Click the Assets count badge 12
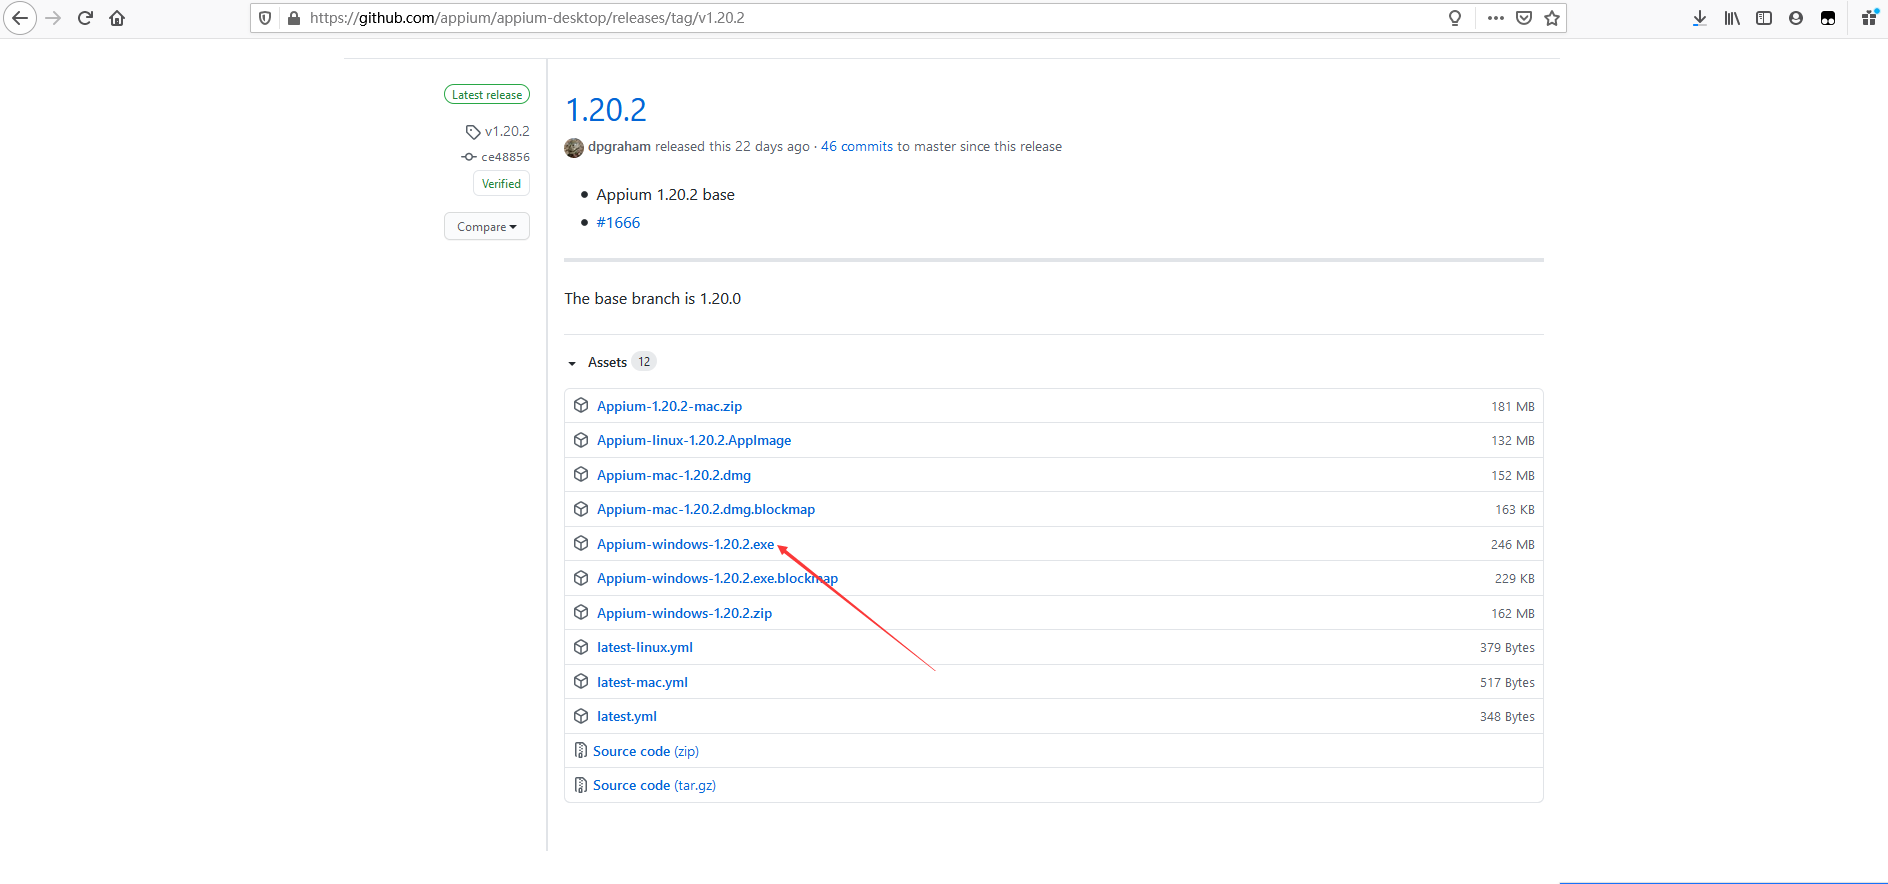This screenshot has width=1888, height=884. coord(644,362)
